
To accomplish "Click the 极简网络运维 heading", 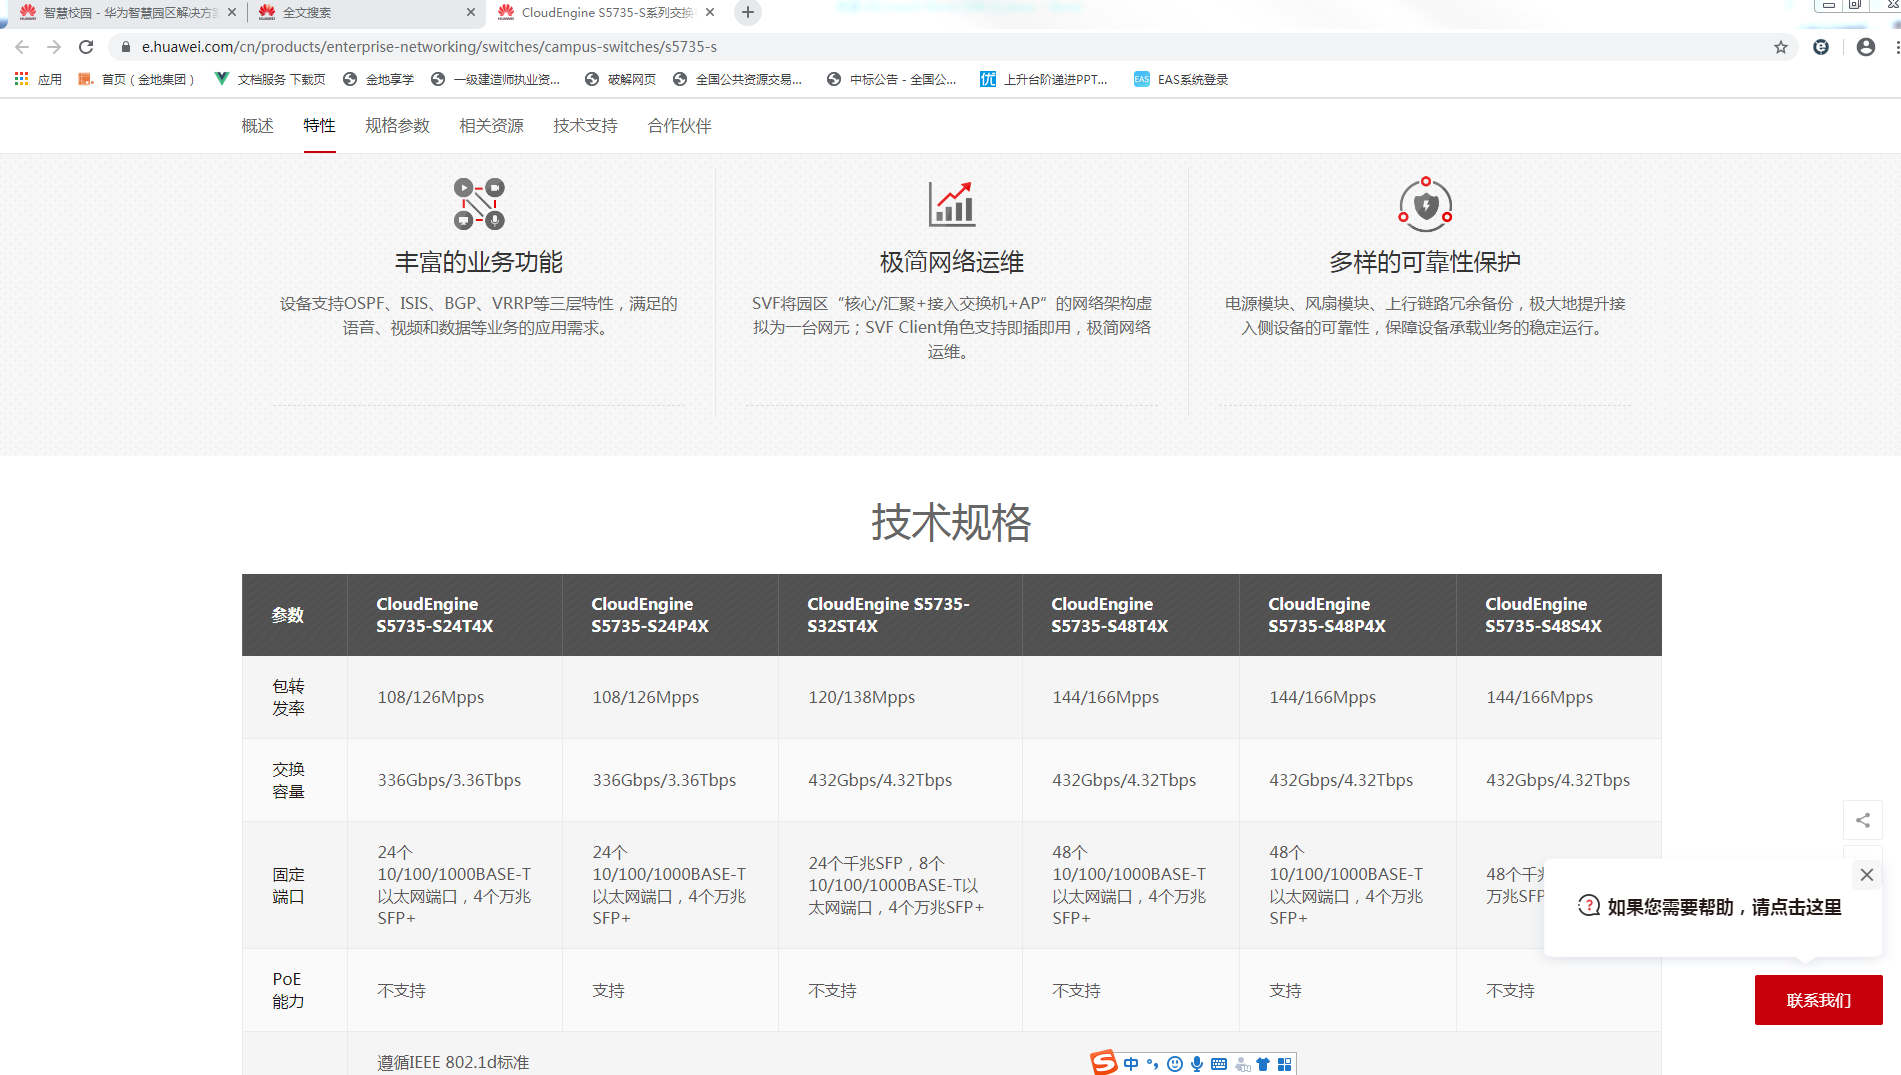I will (951, 262).
